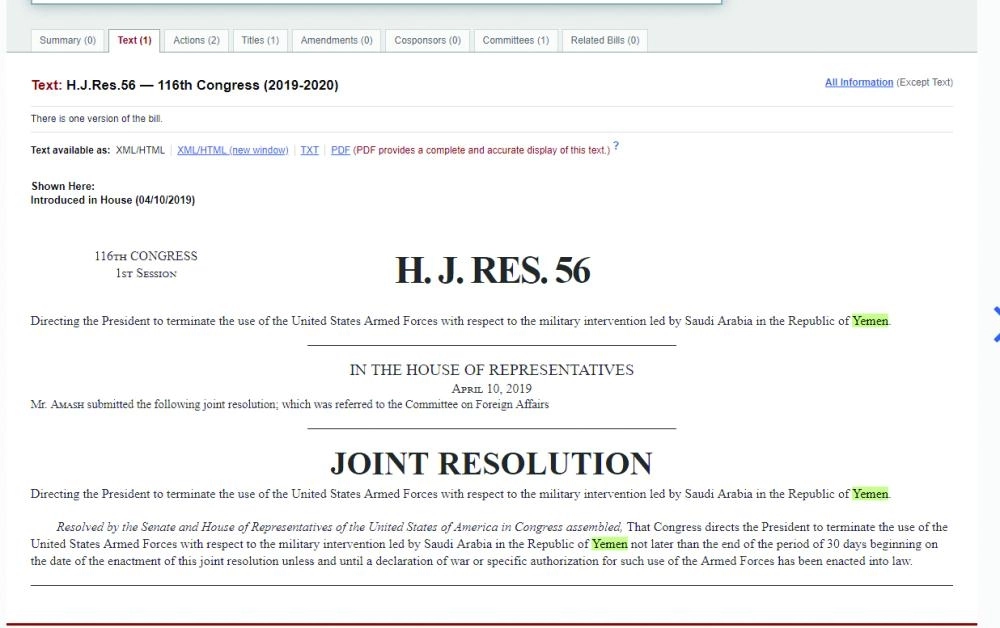Click the blue next arrow at right edge
Viewport: 1000px width, 628px height.
pos(995,324)
